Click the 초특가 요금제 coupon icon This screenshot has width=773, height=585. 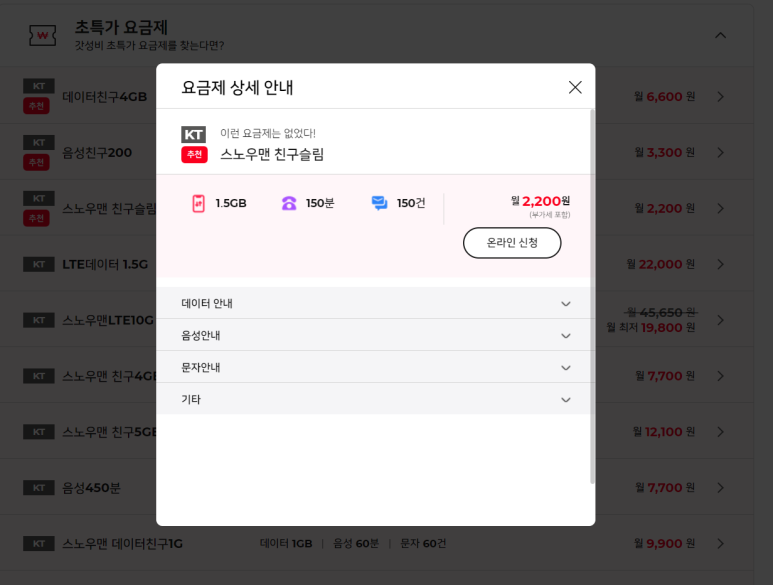pos(42,35)
